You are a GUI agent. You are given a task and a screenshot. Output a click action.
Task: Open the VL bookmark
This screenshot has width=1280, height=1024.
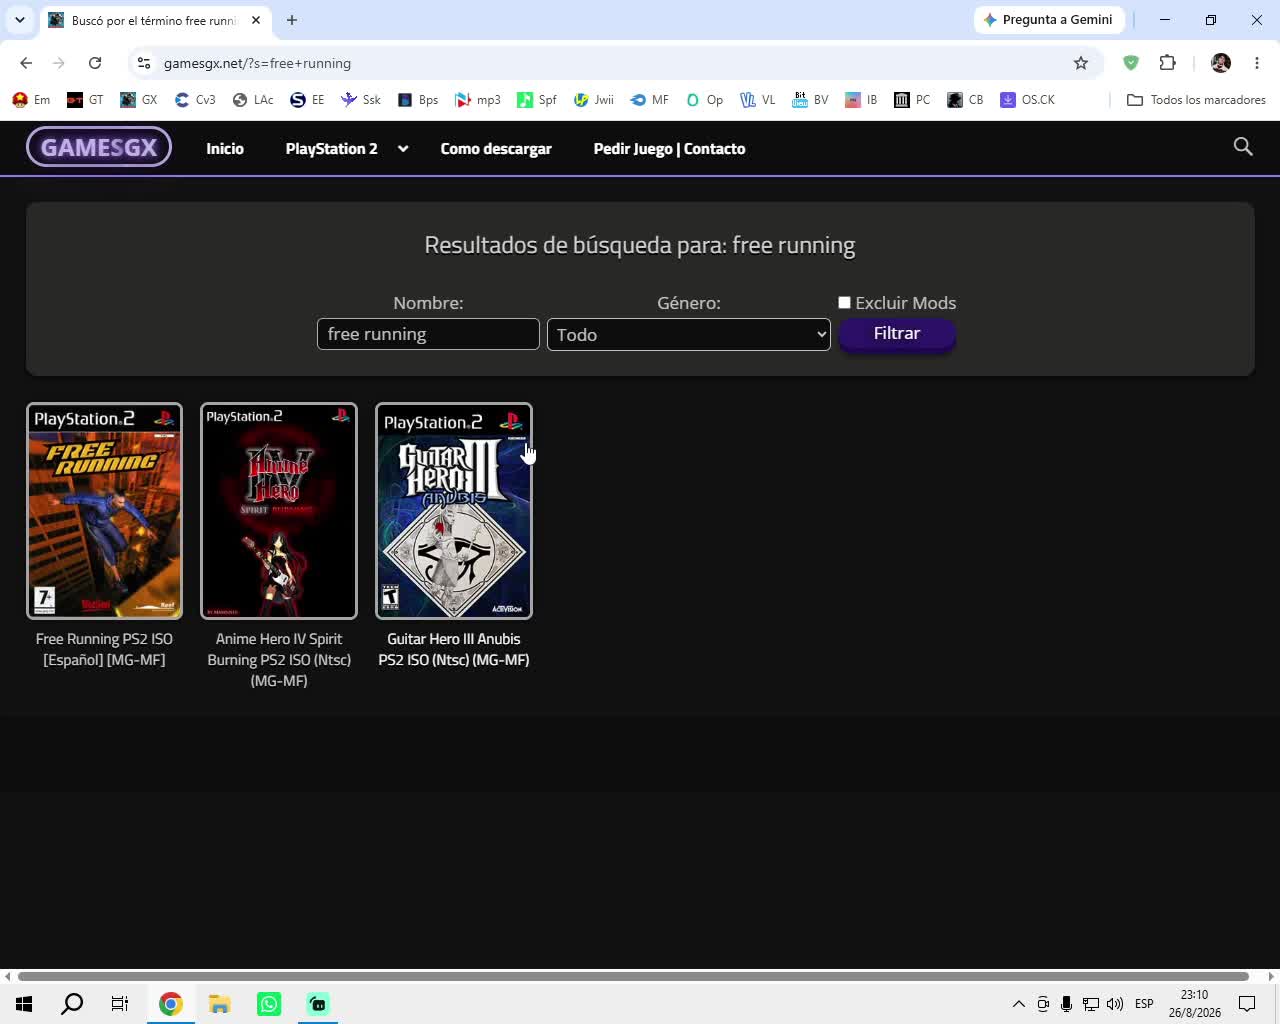pyautogui.click(x=758, y=100)
